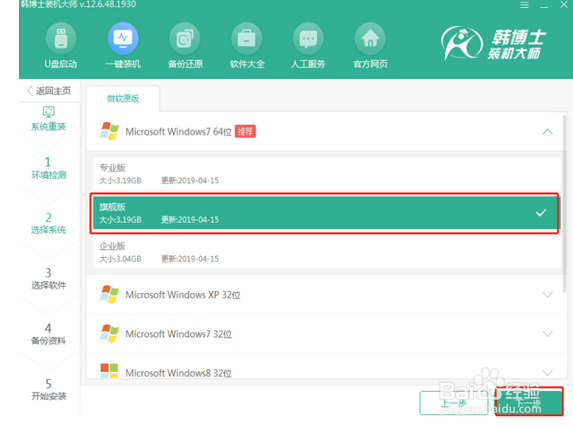The image size is (573, 429).
Task: Go back via 返回主页
Action: click(49, 91)
